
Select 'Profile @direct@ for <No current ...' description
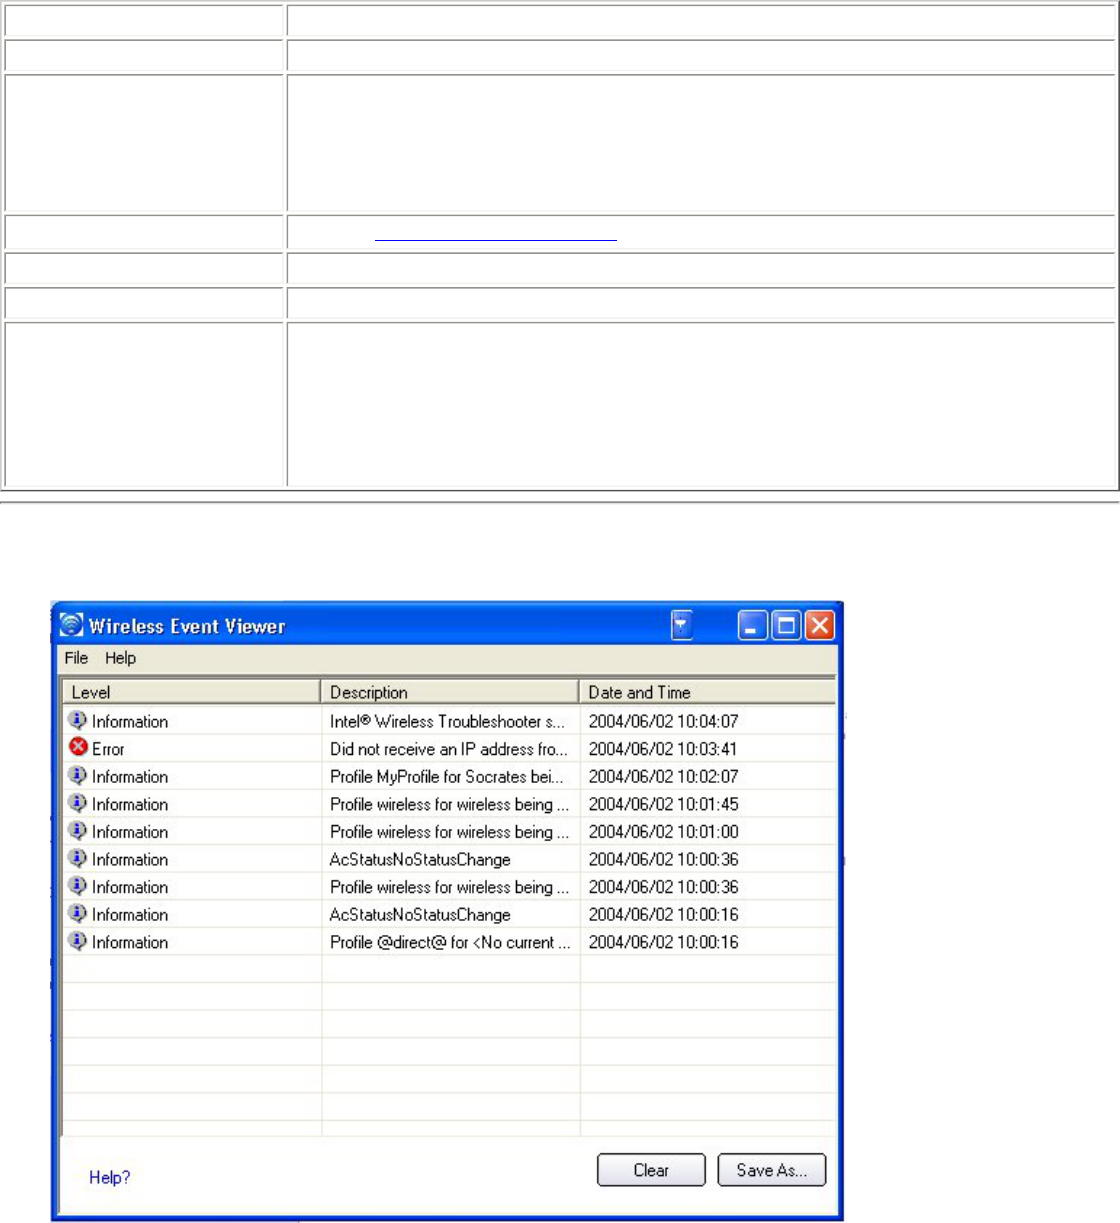tap(450, 942)
